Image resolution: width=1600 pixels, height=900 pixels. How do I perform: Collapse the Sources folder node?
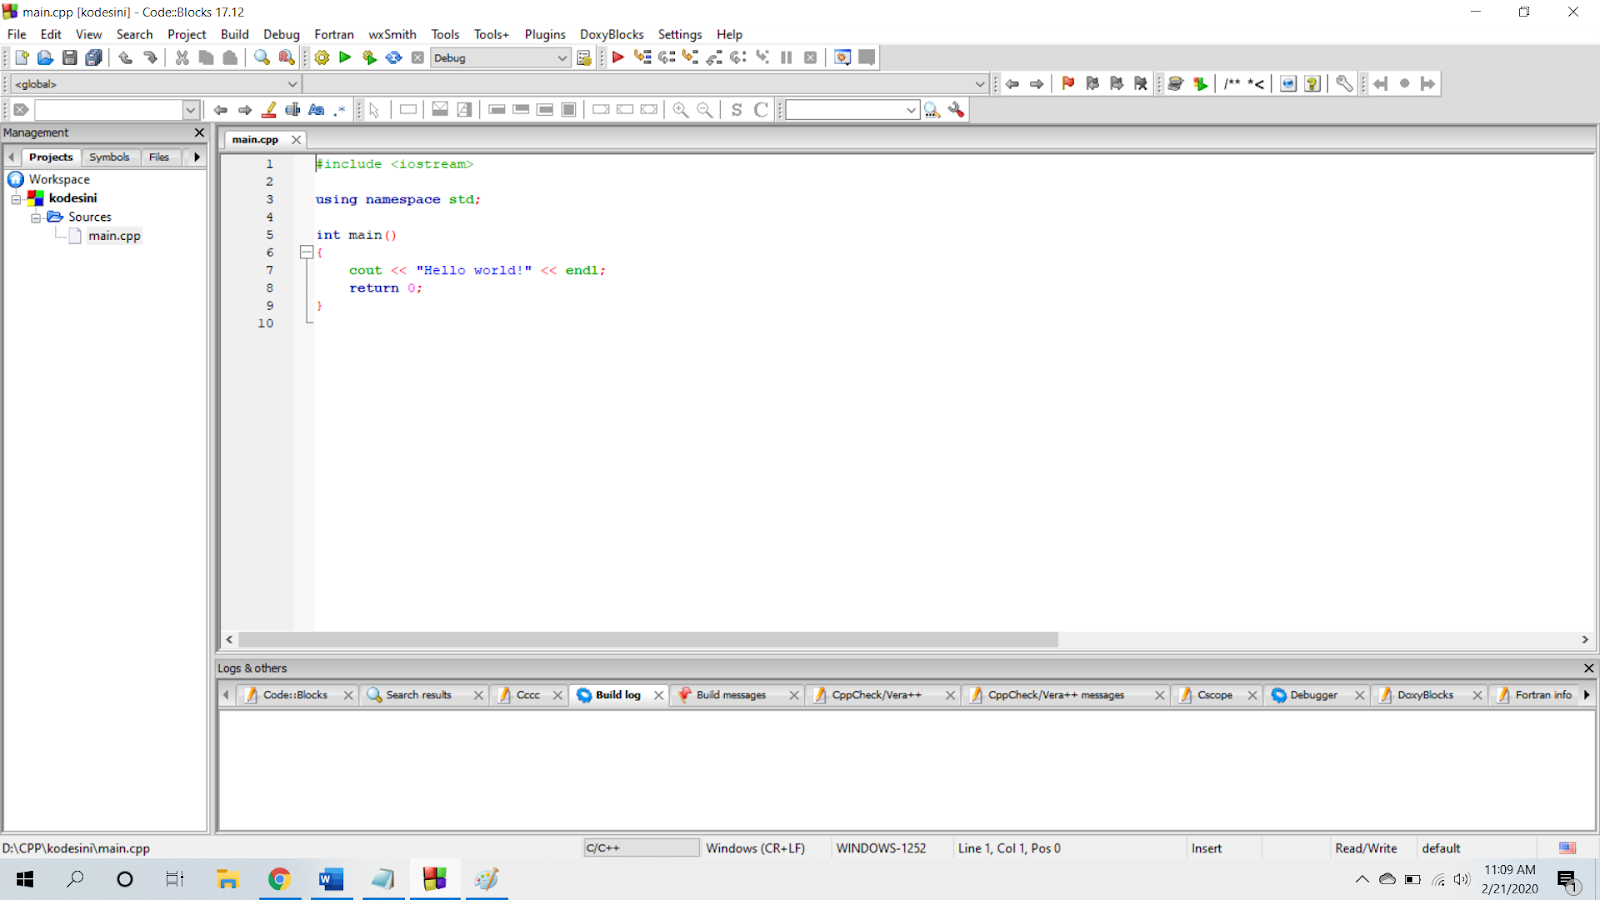pyautogui.click(x=35, y=218)
